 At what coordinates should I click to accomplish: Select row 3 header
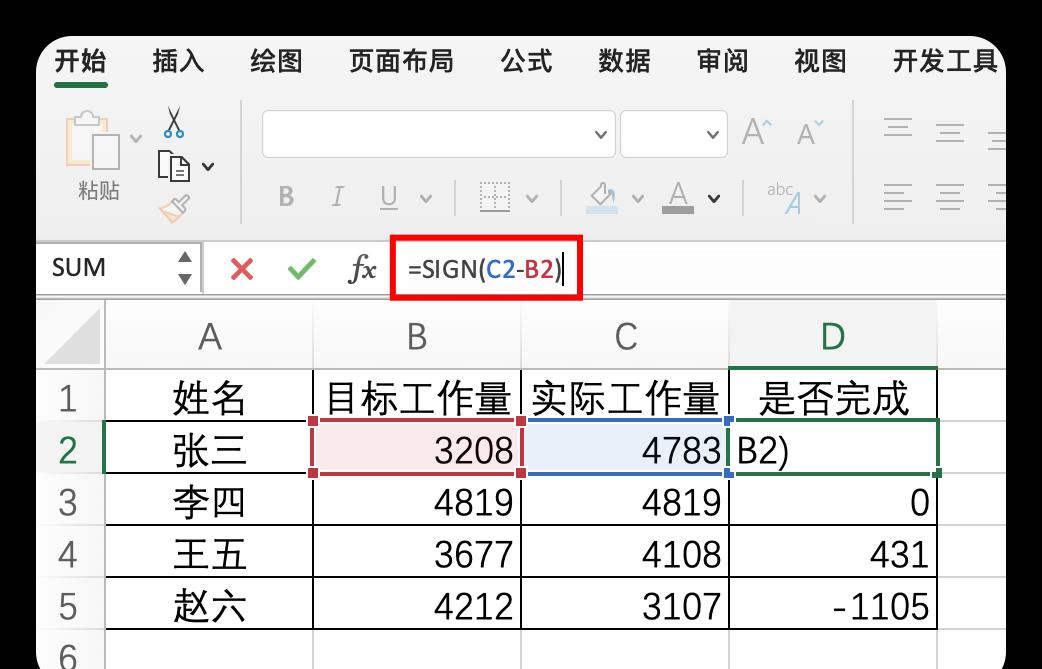click(x=70, y=501)
